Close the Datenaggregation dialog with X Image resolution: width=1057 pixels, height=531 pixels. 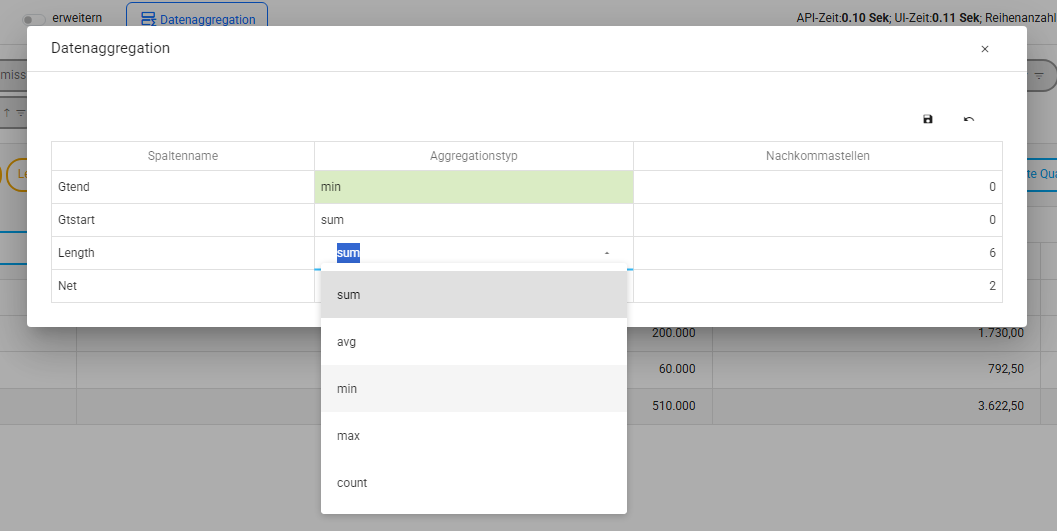[984, 49]
